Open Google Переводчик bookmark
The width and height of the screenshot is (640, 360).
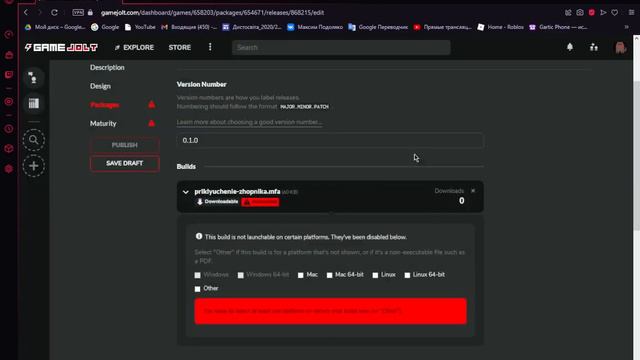[x=378, y=27]
